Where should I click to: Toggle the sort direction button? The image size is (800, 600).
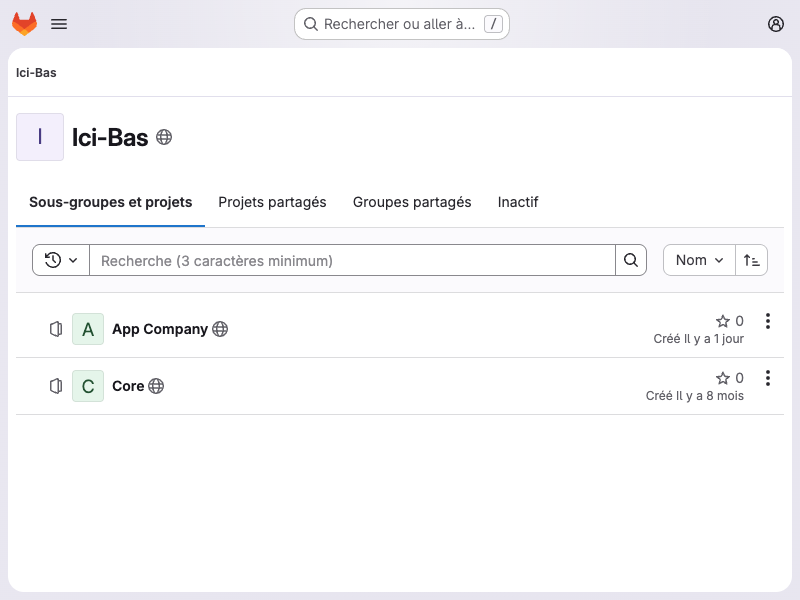(x=752, y=260)
